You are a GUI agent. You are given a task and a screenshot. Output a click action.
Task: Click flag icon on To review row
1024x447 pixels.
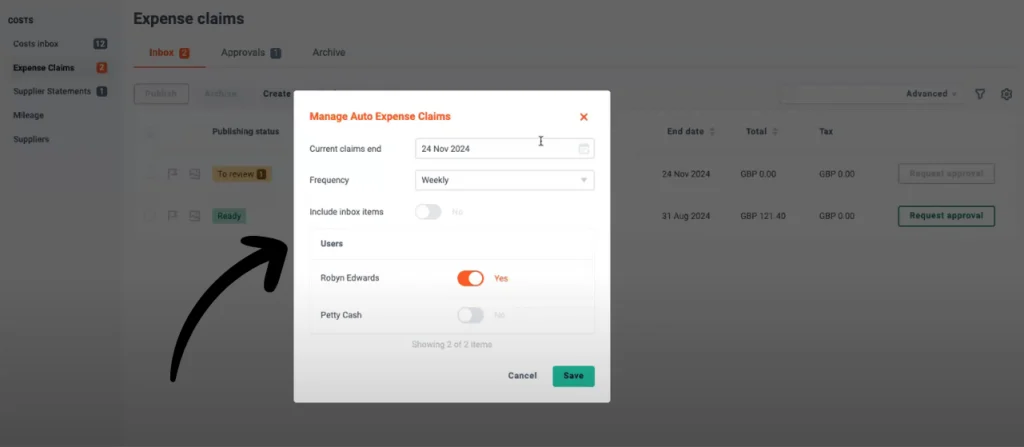172,174
